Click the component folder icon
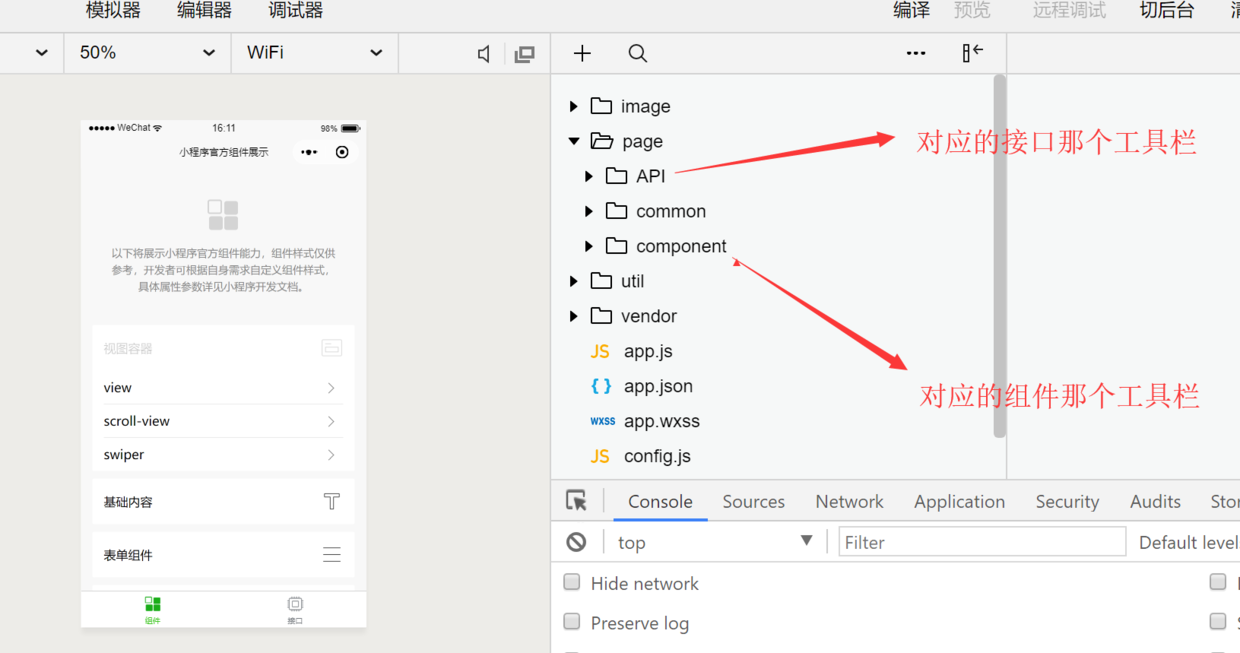The width and height of the screenshot is (1240, 653). point(617,246)
